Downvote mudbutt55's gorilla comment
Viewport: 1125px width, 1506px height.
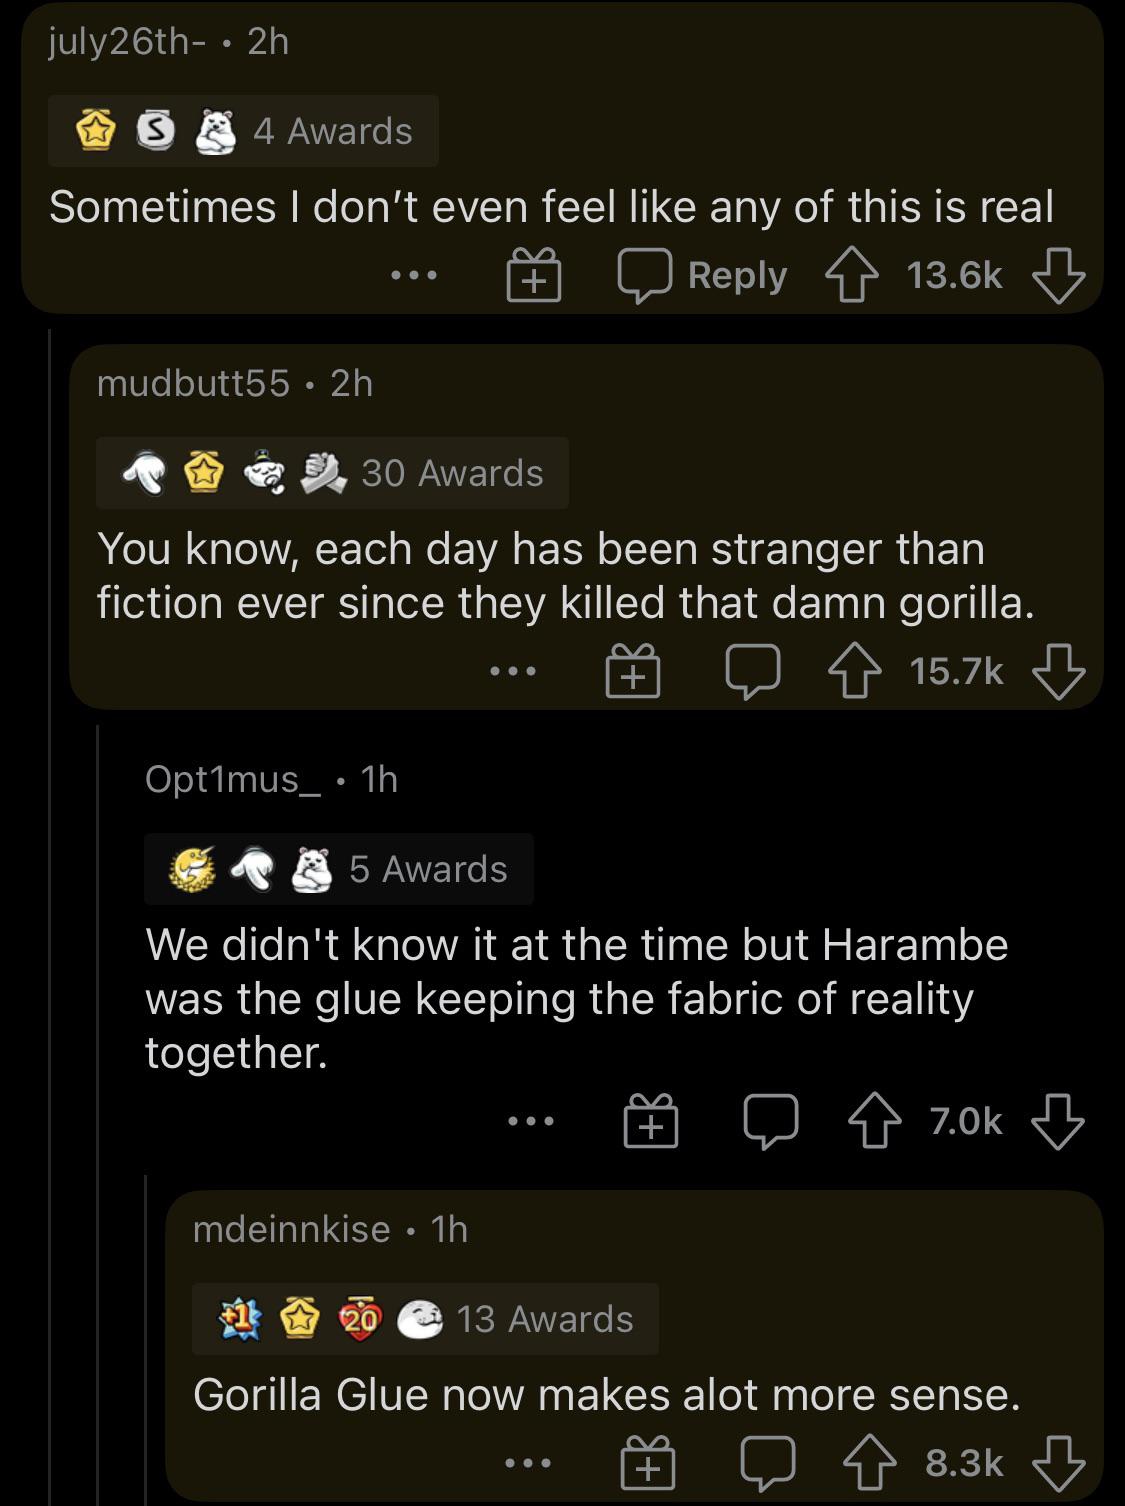click(1059, 672)
